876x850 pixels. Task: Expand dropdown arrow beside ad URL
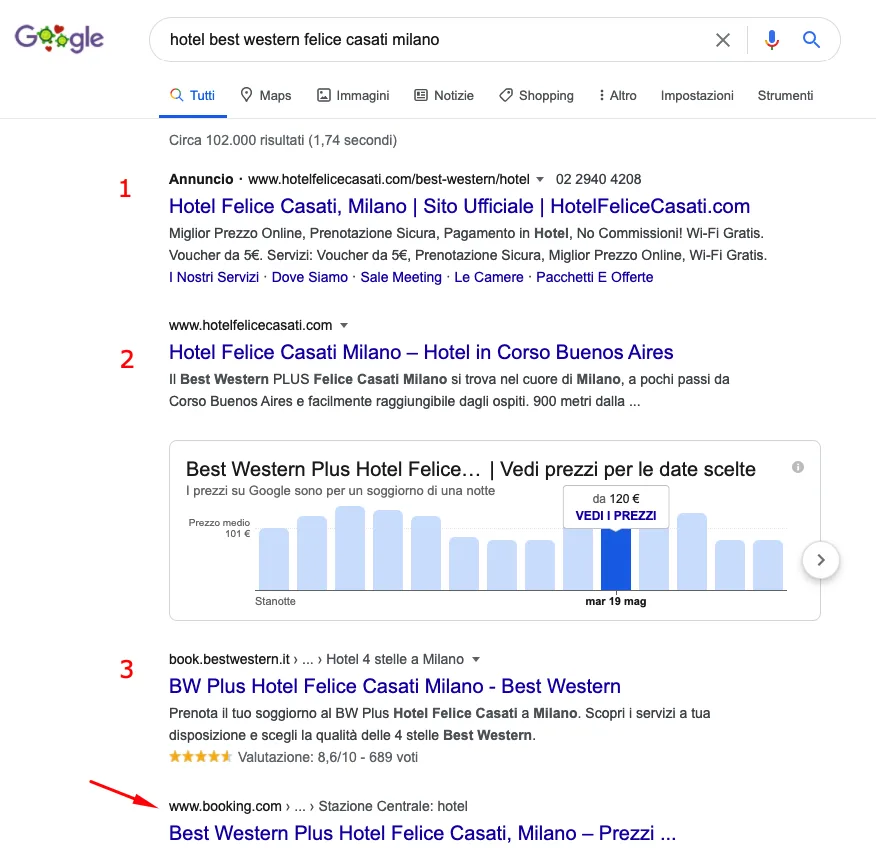click(540, 179)
